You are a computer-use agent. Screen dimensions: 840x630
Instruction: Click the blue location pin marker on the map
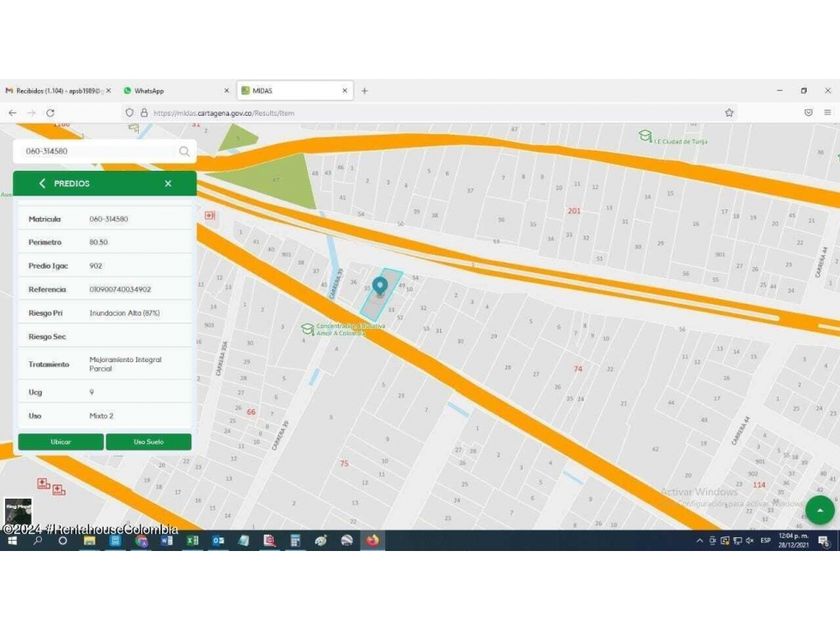[380, 287]
